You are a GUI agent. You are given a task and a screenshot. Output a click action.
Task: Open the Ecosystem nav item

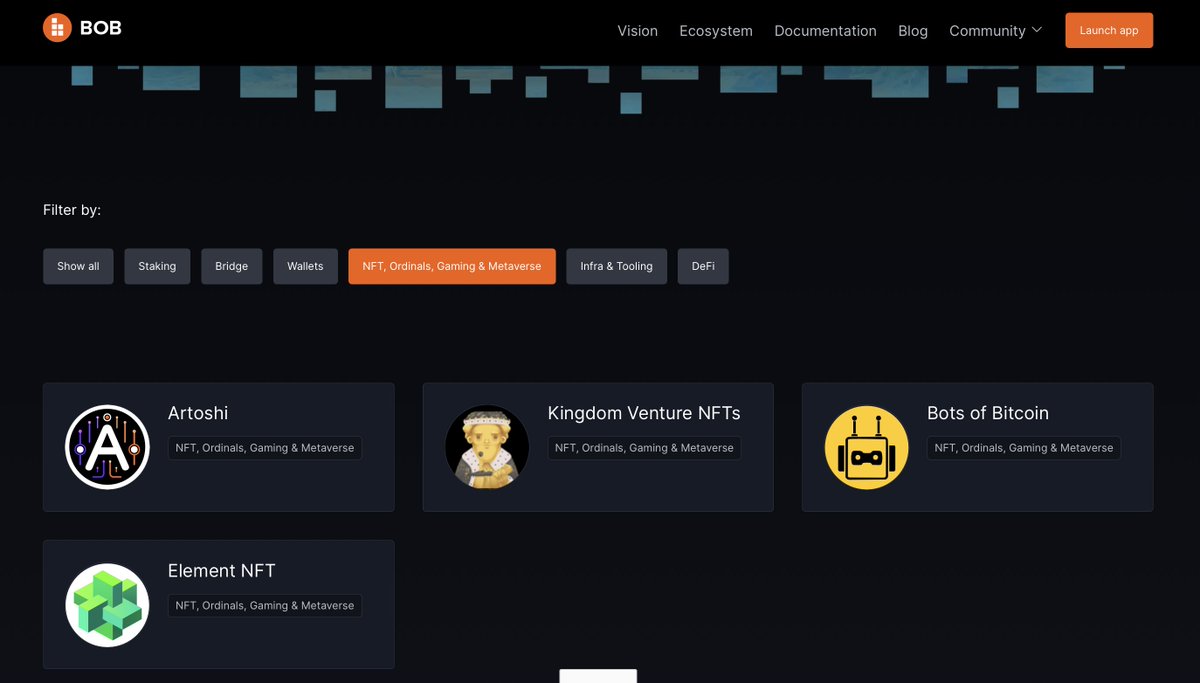coord(716,31)
